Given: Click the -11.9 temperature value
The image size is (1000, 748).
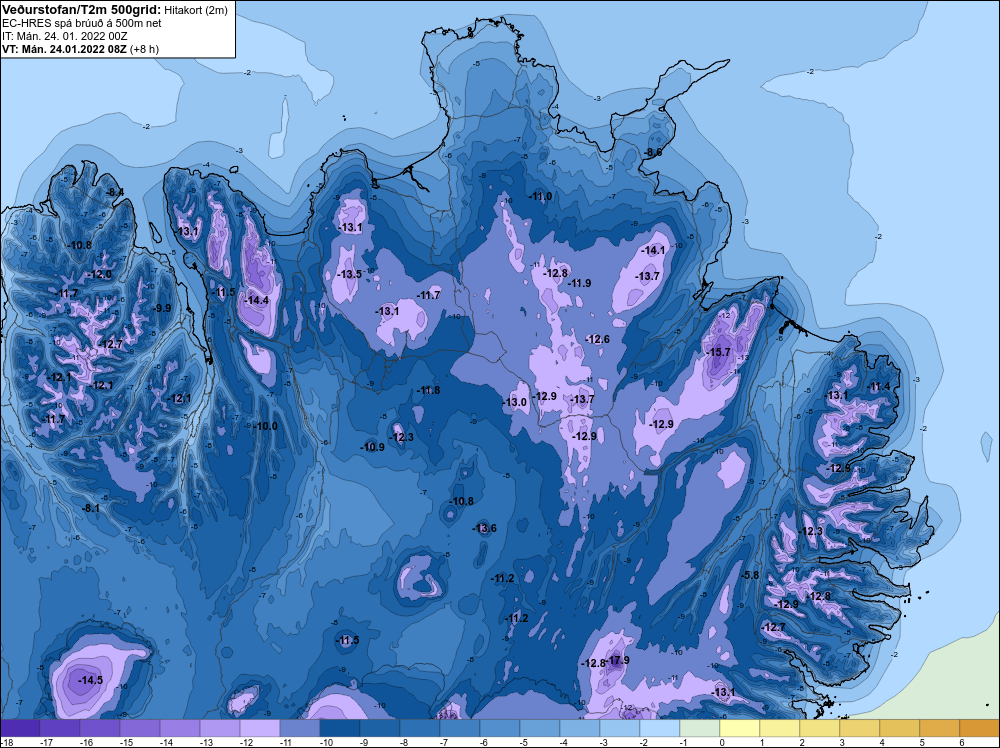Looking at the screenshot, I should pyautogui.click(x=579, y=283).
